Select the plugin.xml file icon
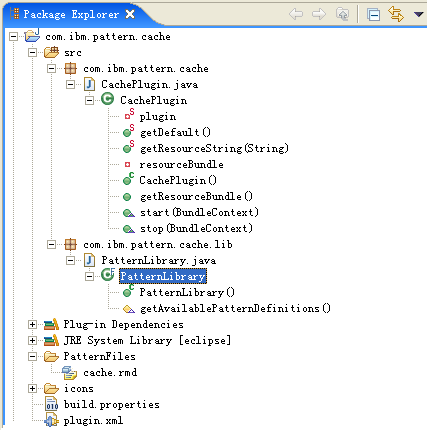 [51, 420]
